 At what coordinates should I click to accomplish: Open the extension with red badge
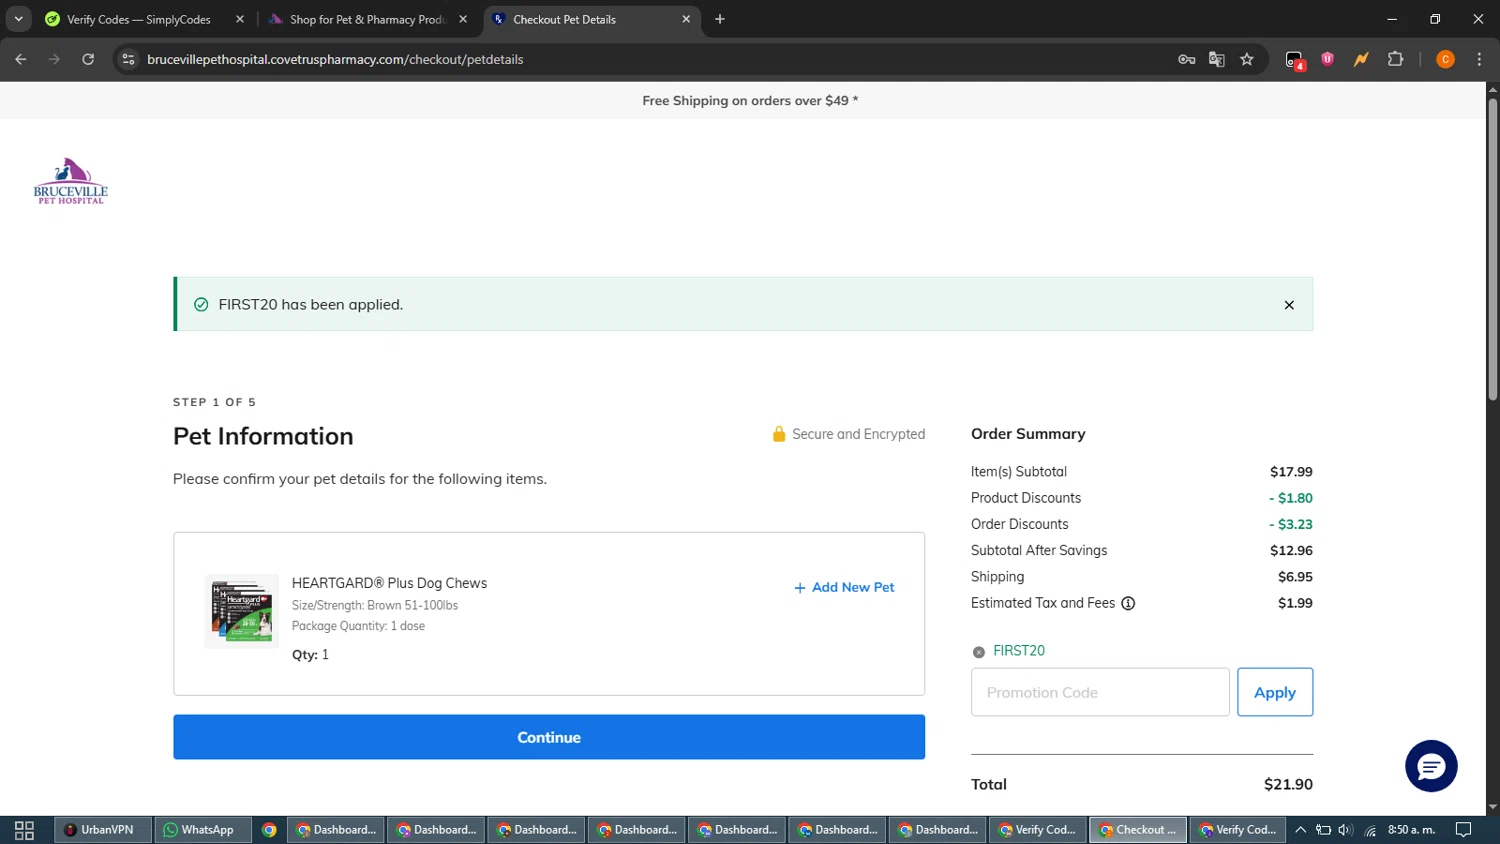[x=1295, y=60]
